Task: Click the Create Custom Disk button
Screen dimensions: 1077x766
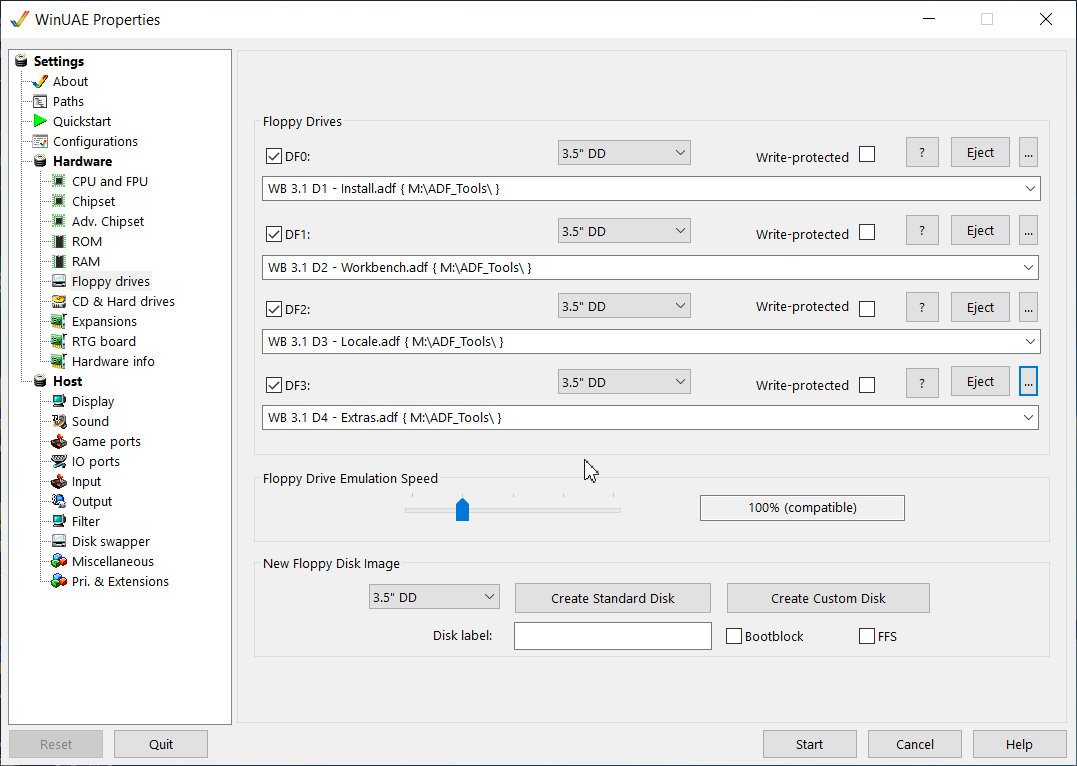Action: click(828, 598)
